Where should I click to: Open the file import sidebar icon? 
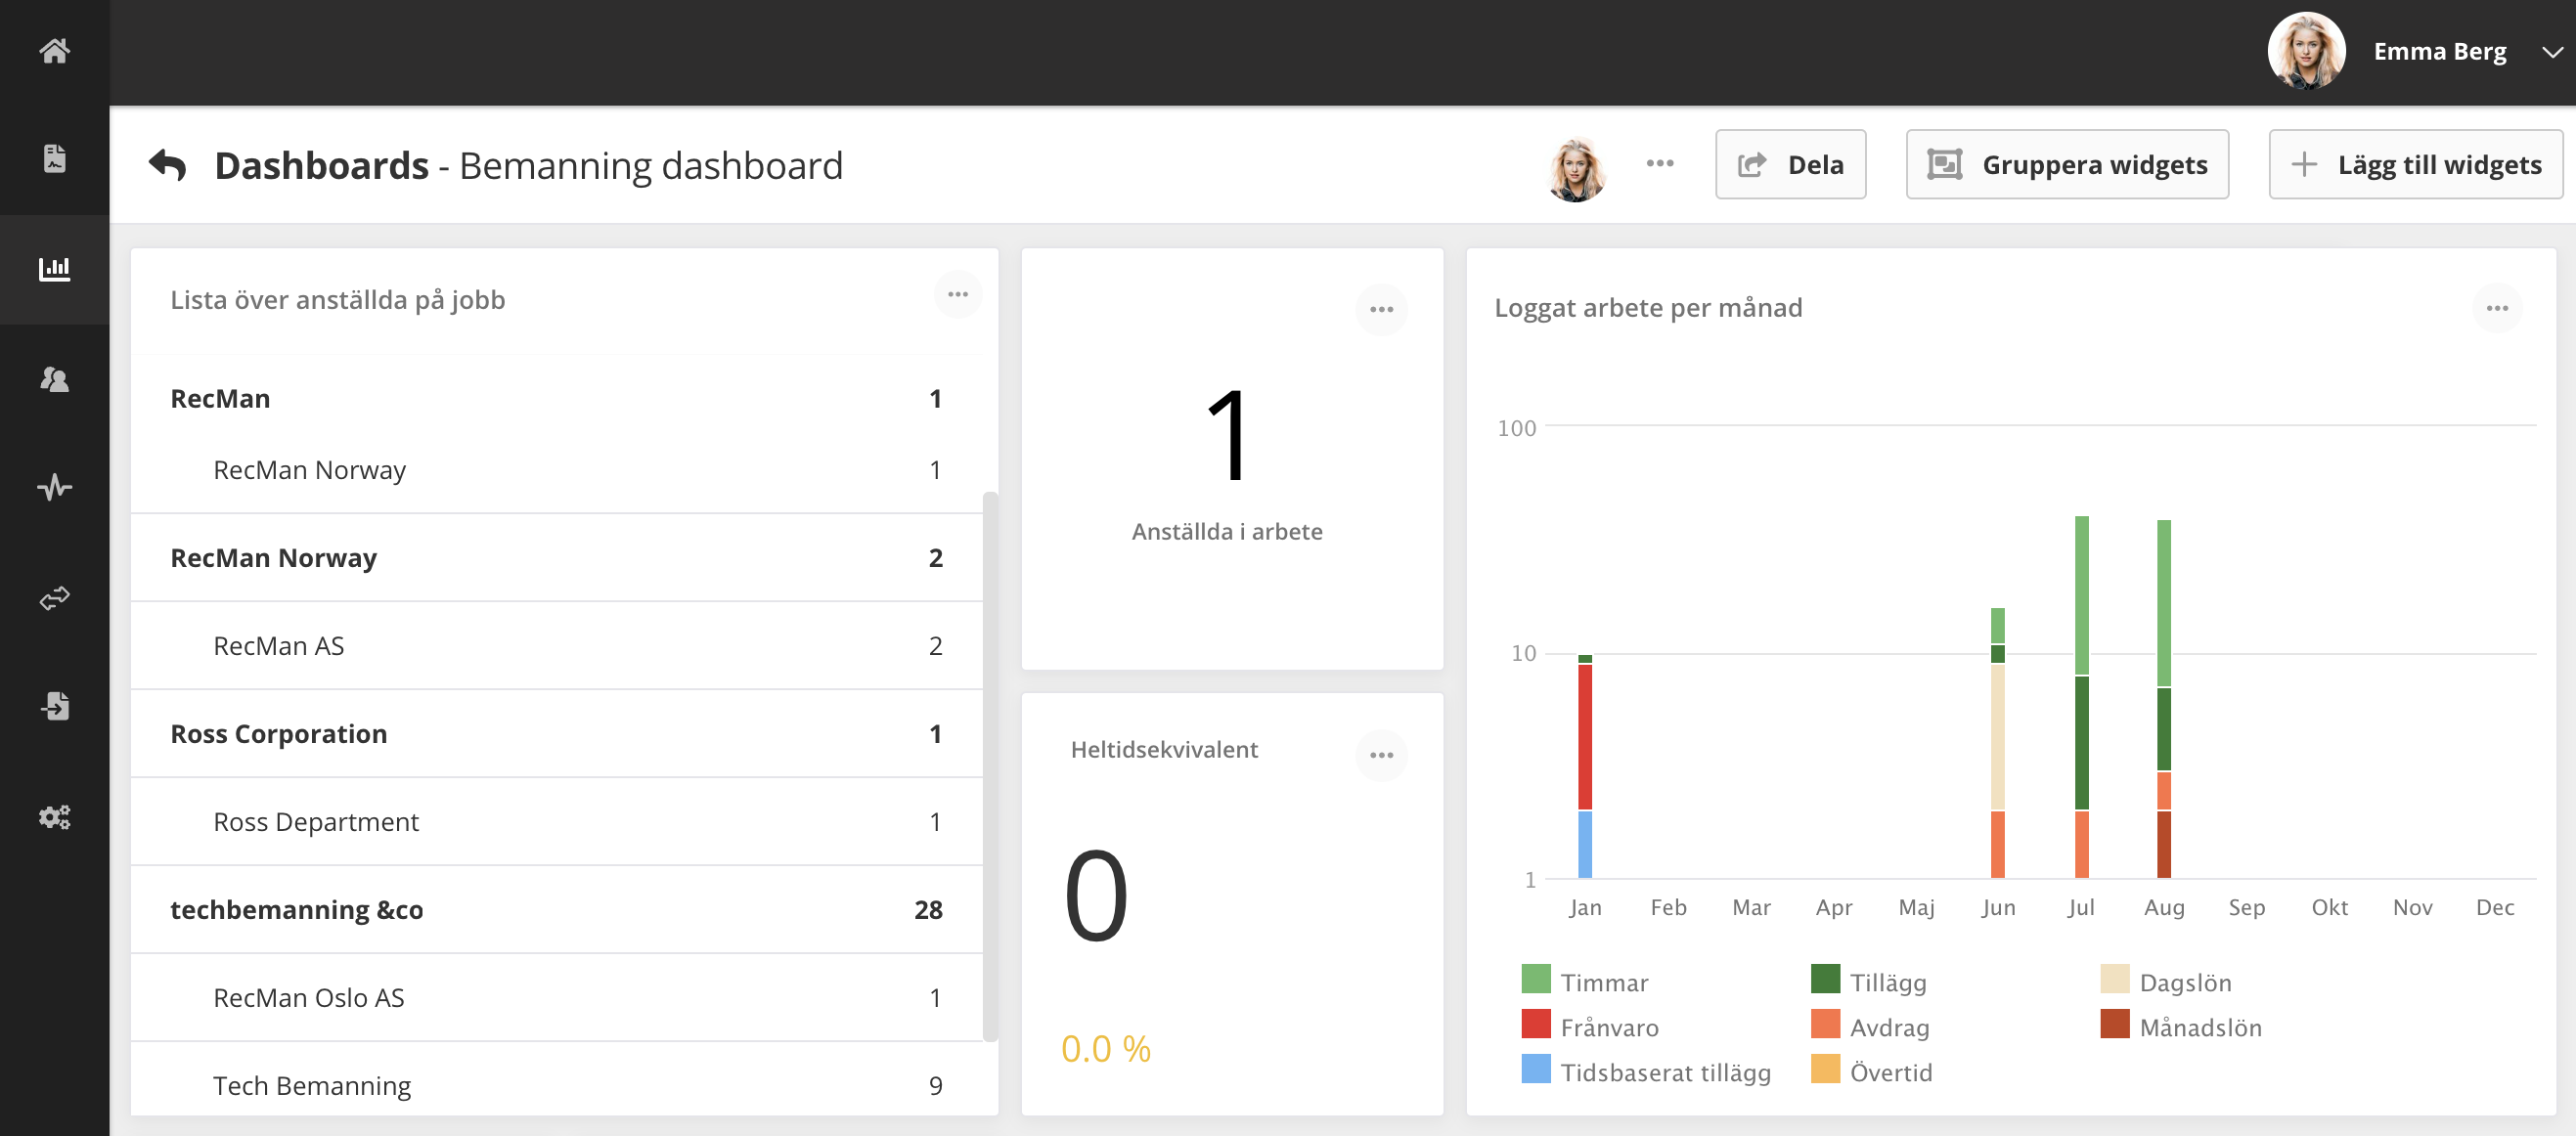coord(54,706)
